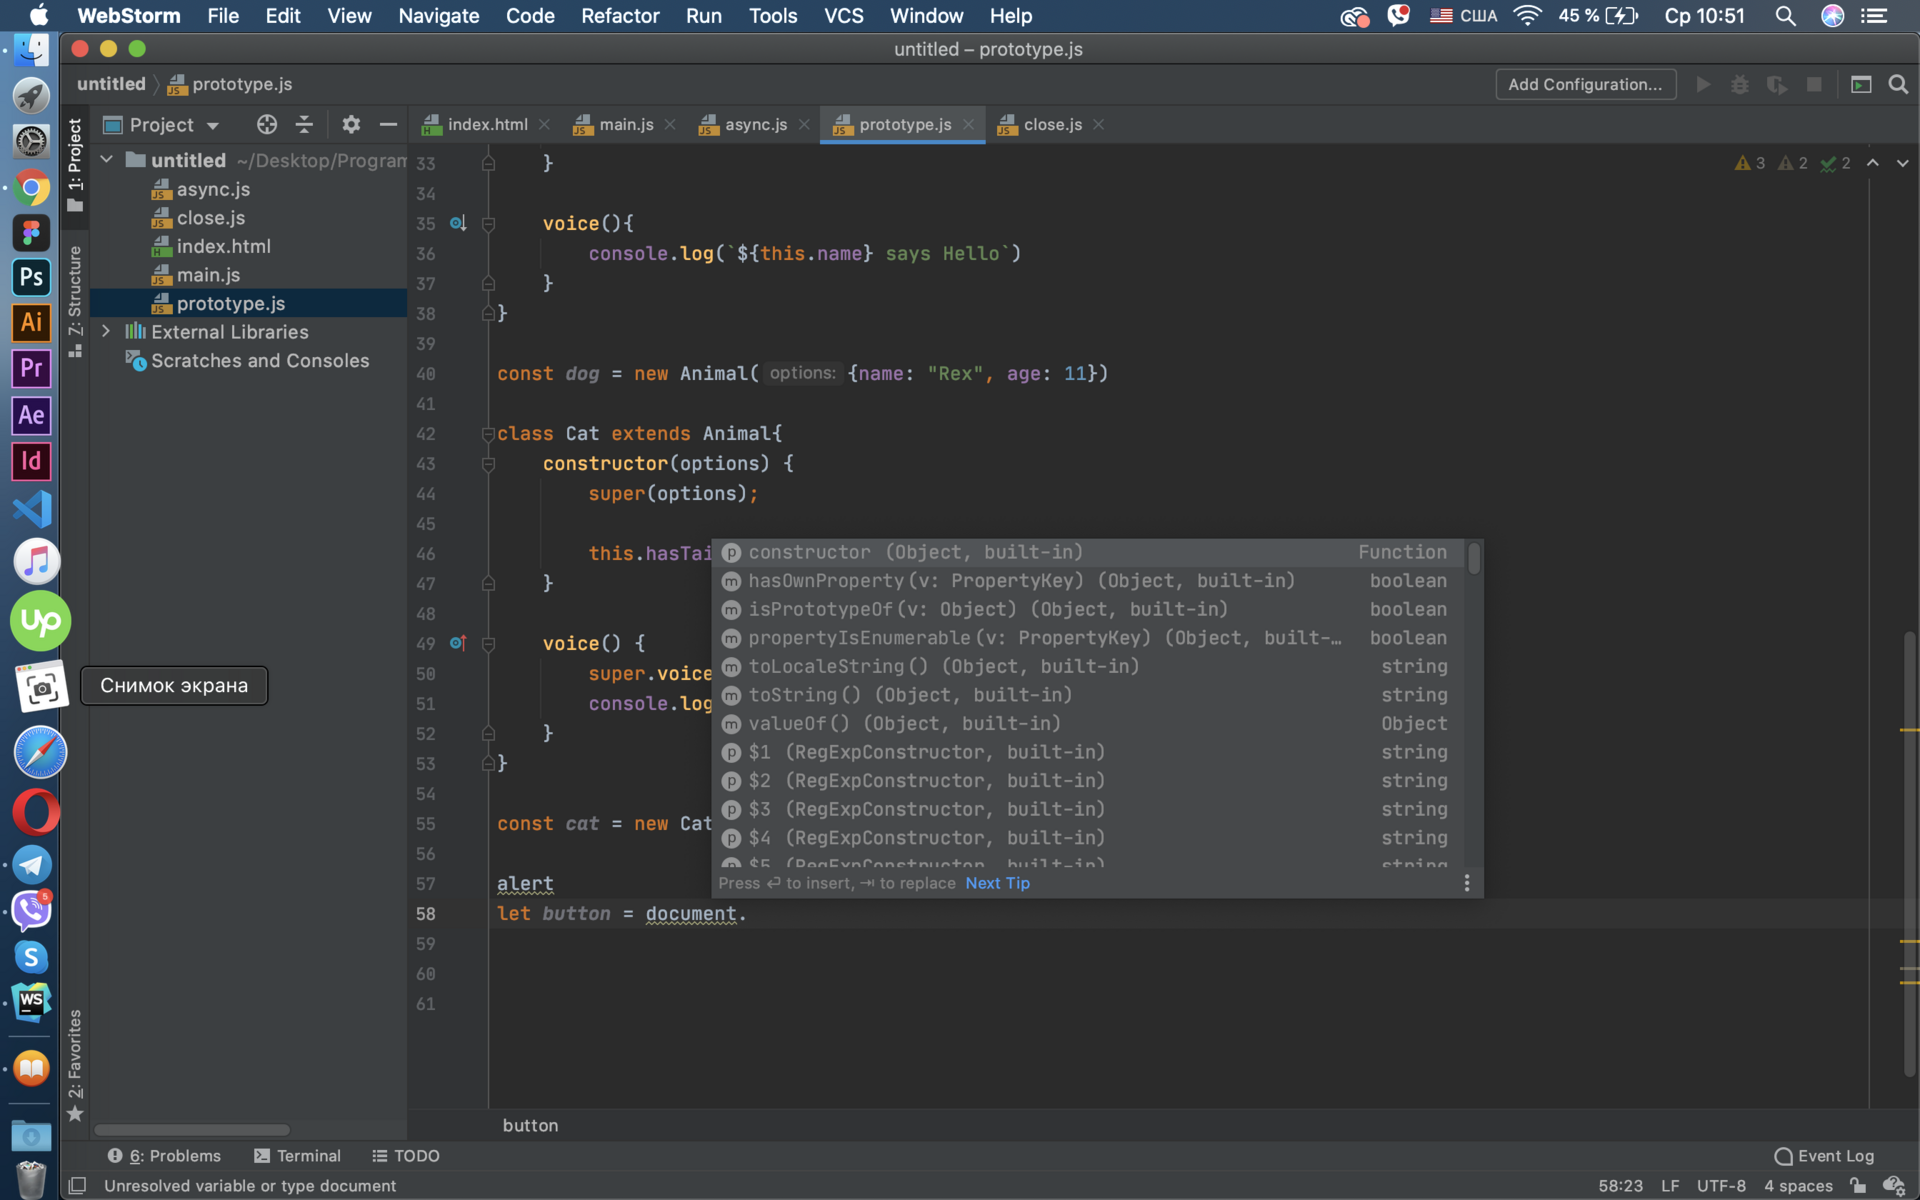Click the completion popup scrollbar thumb
1920x1200 pixels.
pyautogui.click(x=1474, y=558)
